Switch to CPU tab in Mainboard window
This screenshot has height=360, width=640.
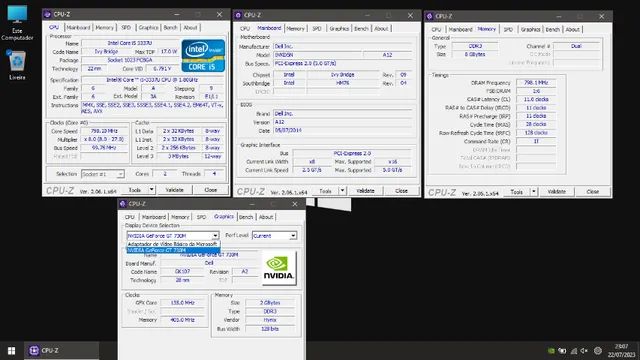pyautogui.click(x=245, y=29)
